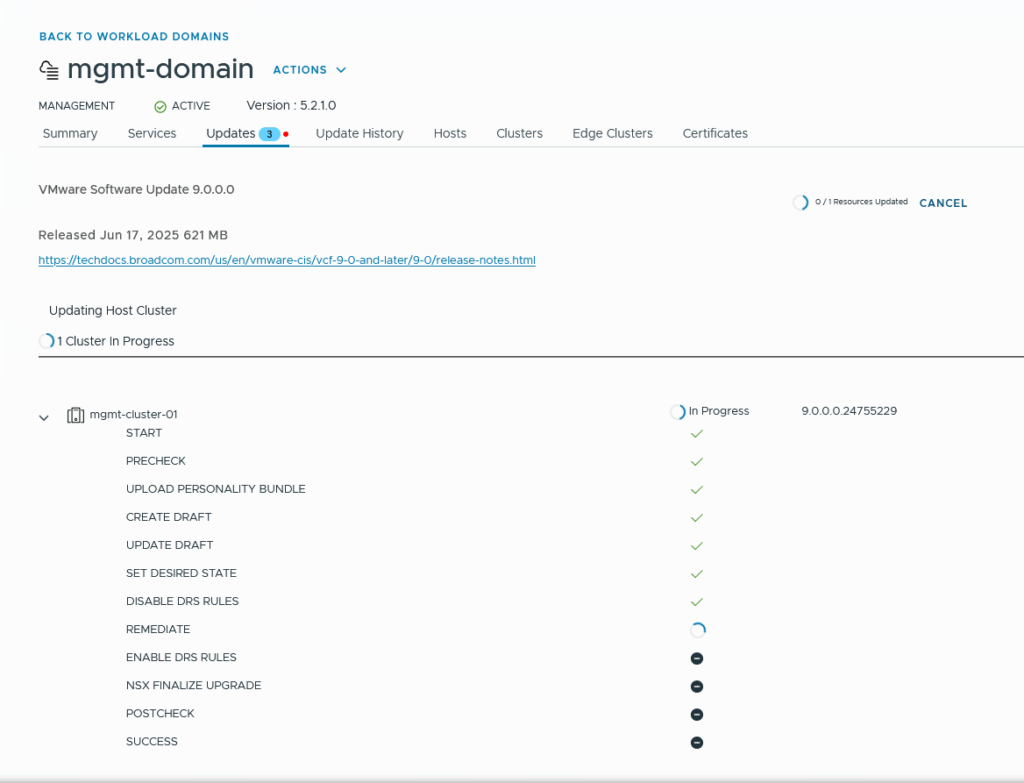Click the Updates tab count badge
This screenshot has width=1024, height=783.
269,134
